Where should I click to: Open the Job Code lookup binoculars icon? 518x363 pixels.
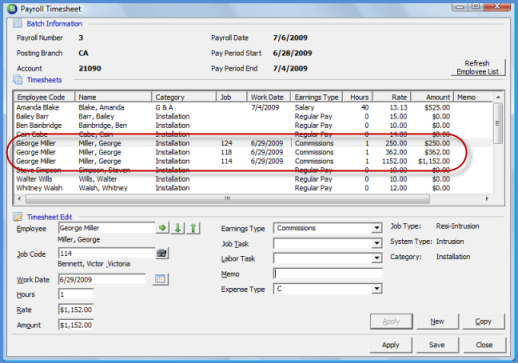162,253
